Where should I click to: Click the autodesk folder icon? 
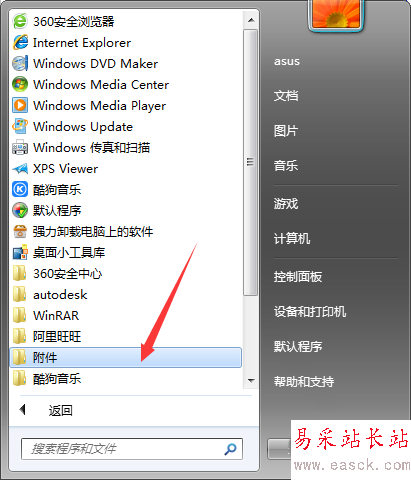pos(19,295)
